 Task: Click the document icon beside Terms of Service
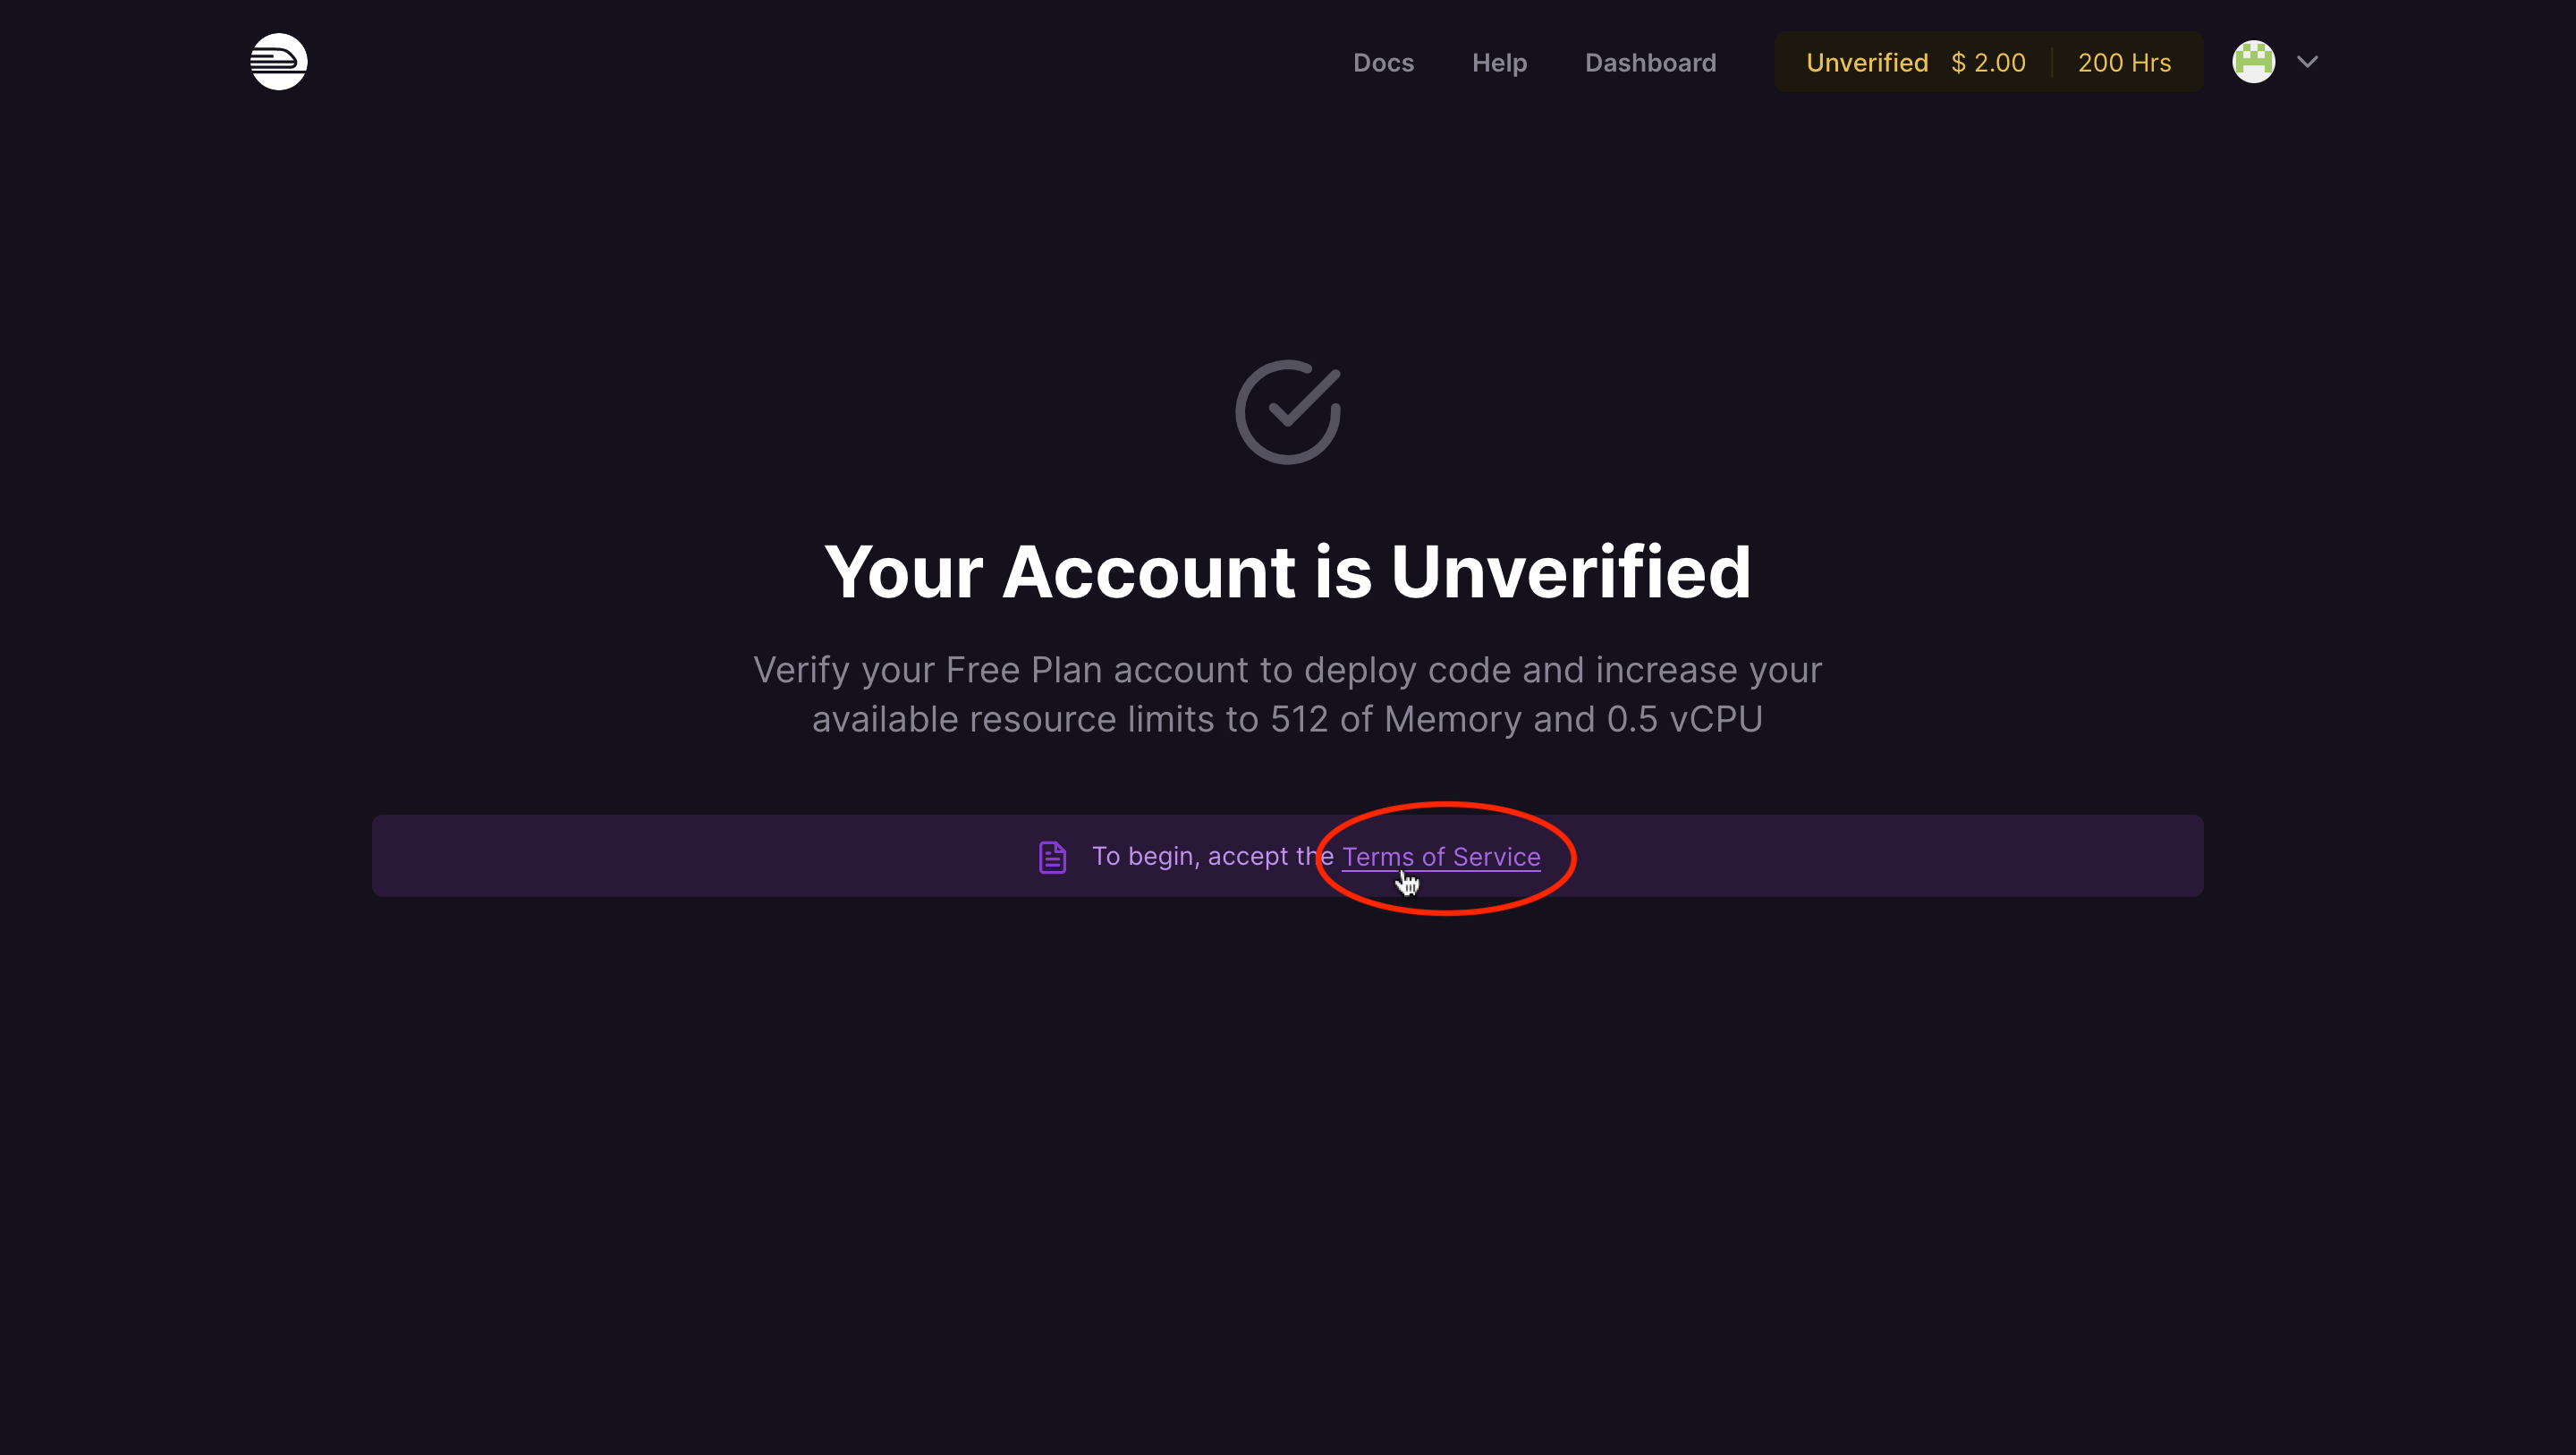(x=1052, y=856)
